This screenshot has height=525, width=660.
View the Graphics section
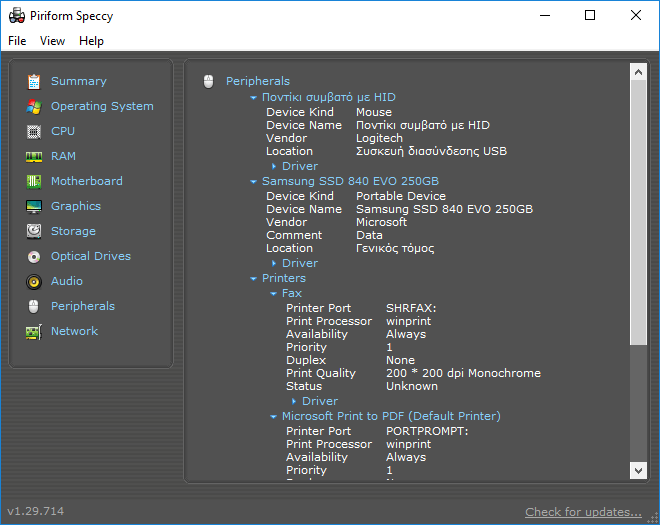76,206
